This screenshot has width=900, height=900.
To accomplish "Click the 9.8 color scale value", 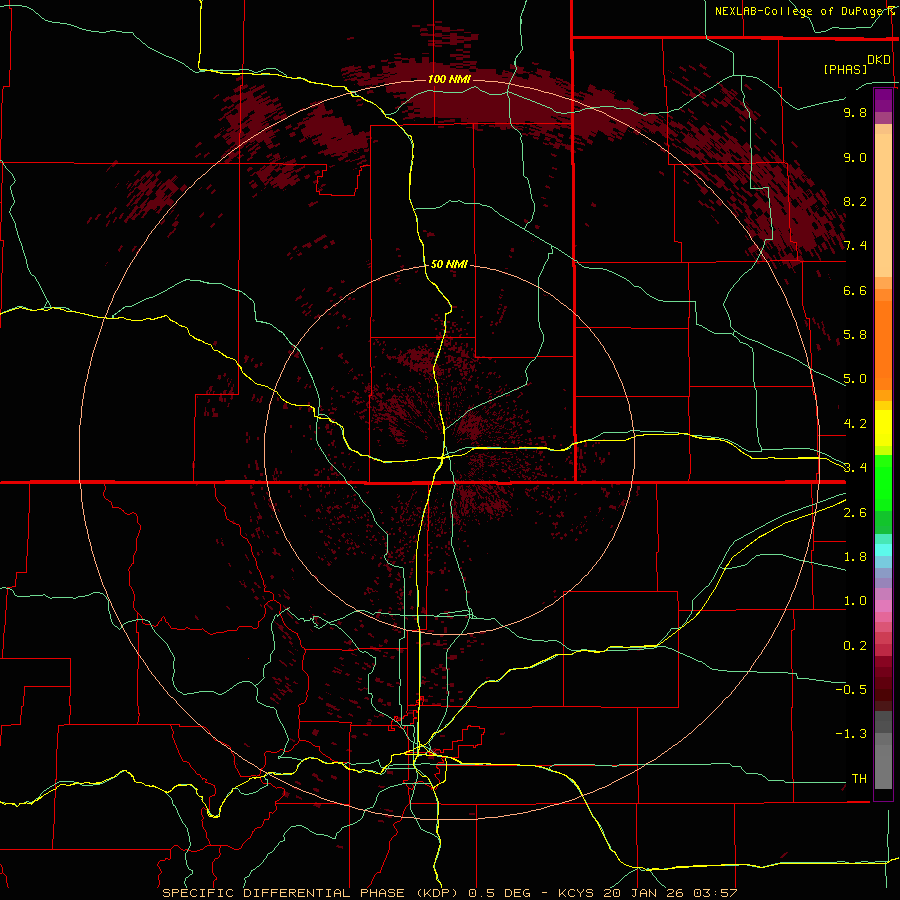I will click(855, 112).
